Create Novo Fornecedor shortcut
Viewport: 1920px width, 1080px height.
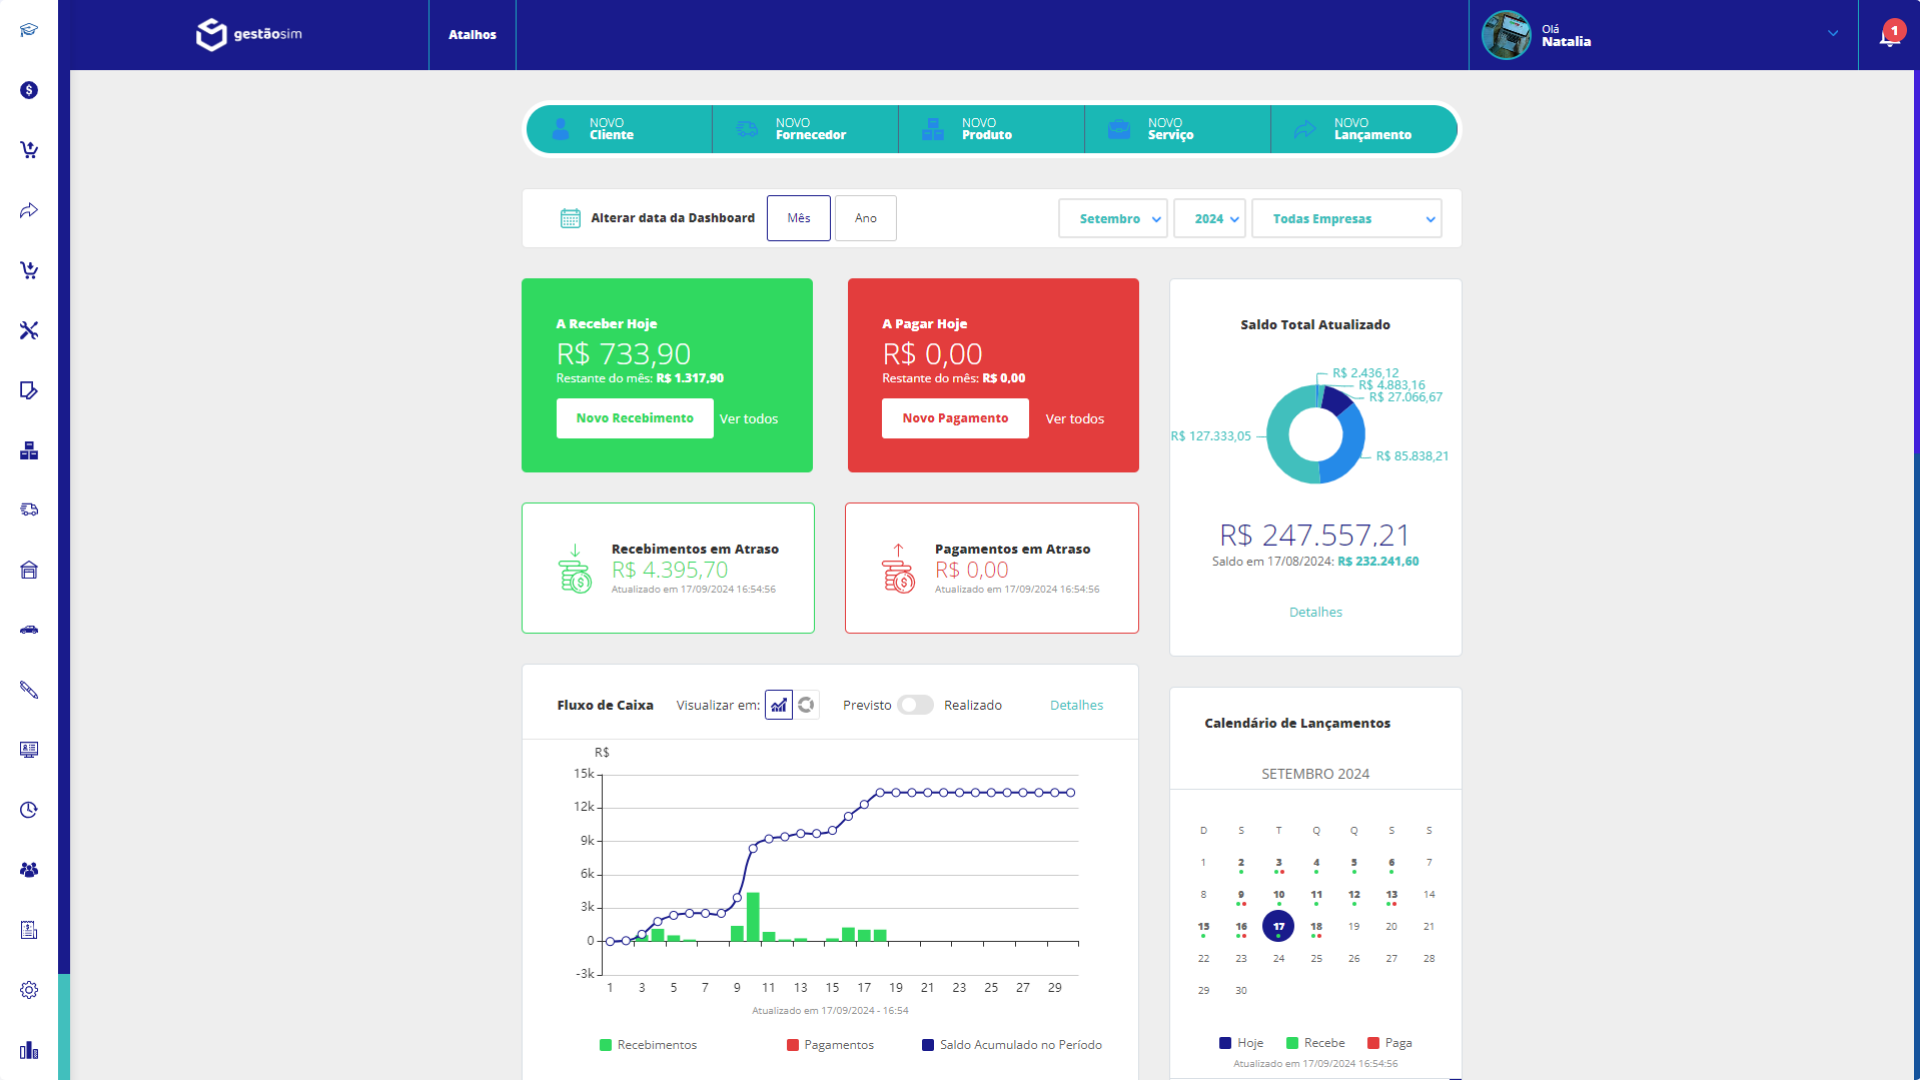click(805, 129)
